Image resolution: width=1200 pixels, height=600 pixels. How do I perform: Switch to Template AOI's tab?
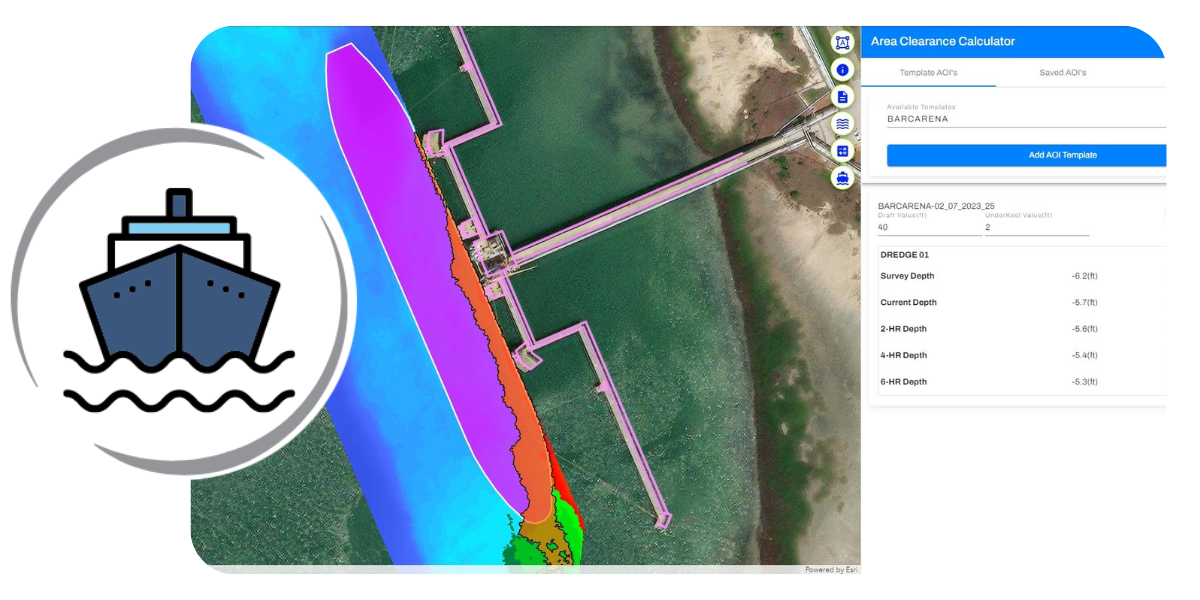(928, 73)
